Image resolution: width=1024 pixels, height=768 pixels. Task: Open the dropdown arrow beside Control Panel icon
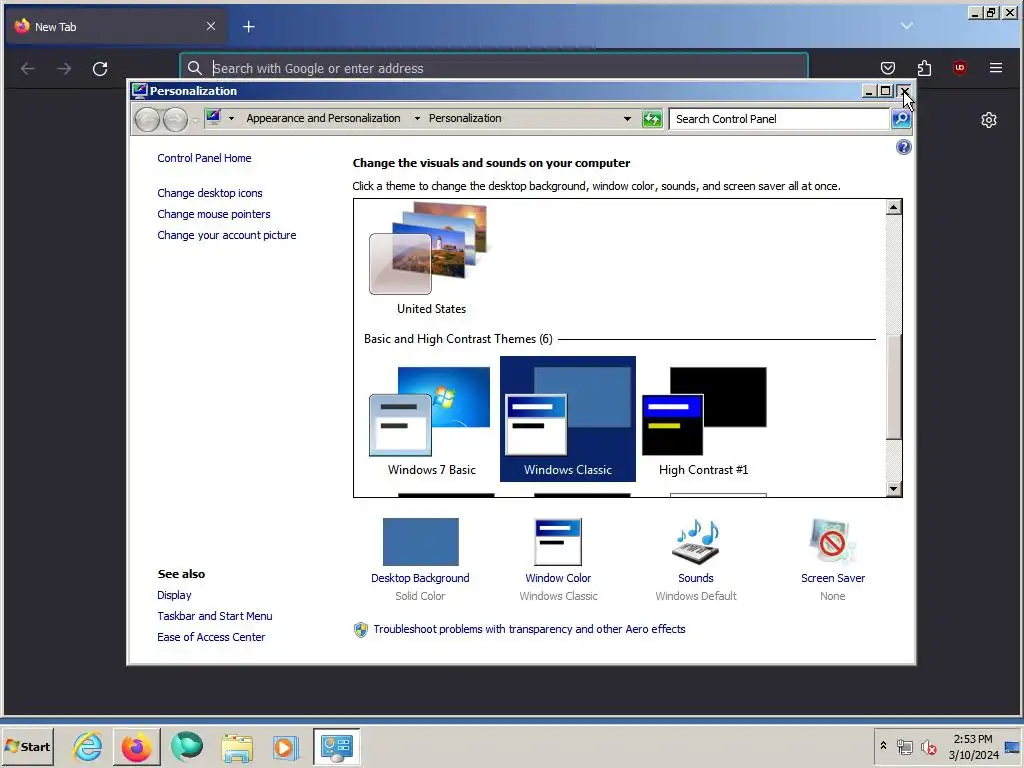[x=231, y=118]
